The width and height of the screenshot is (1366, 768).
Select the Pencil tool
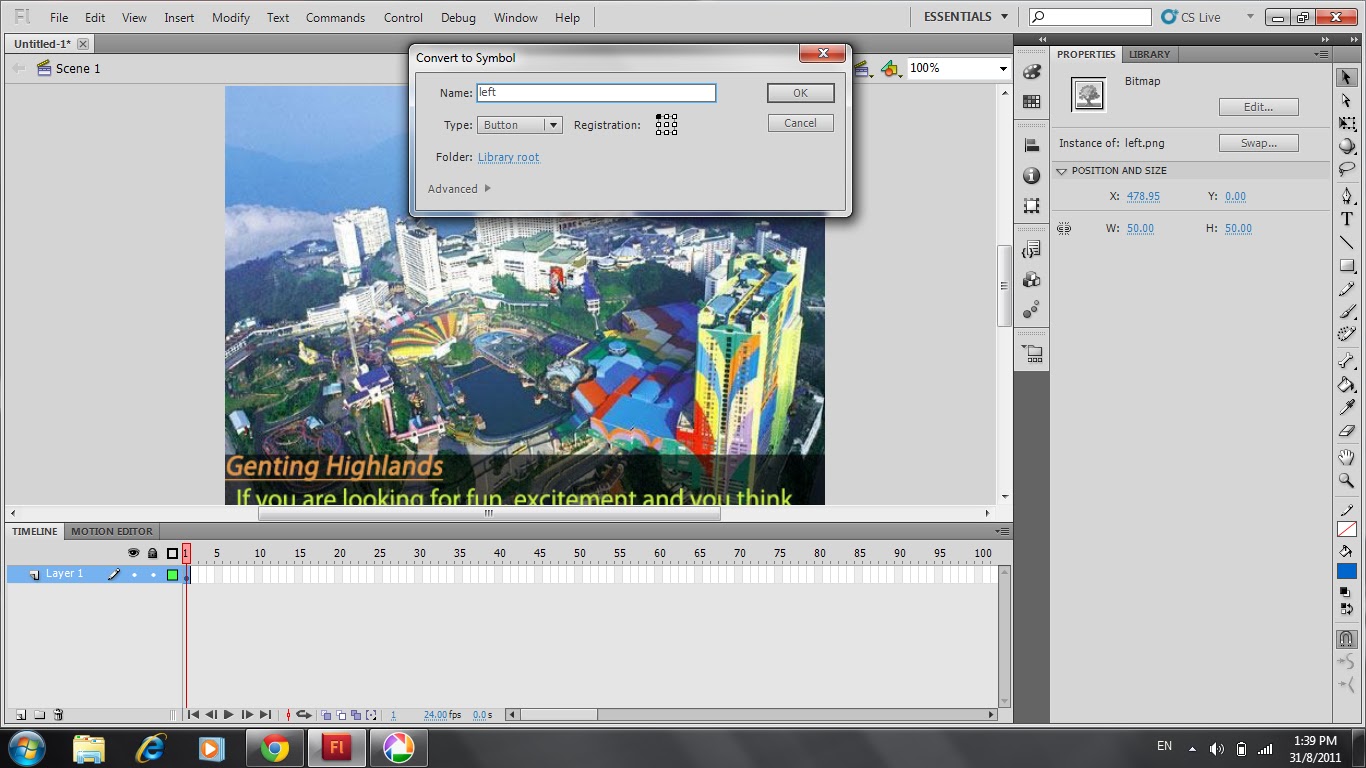pyautogui.click(x=1347, y=288)
